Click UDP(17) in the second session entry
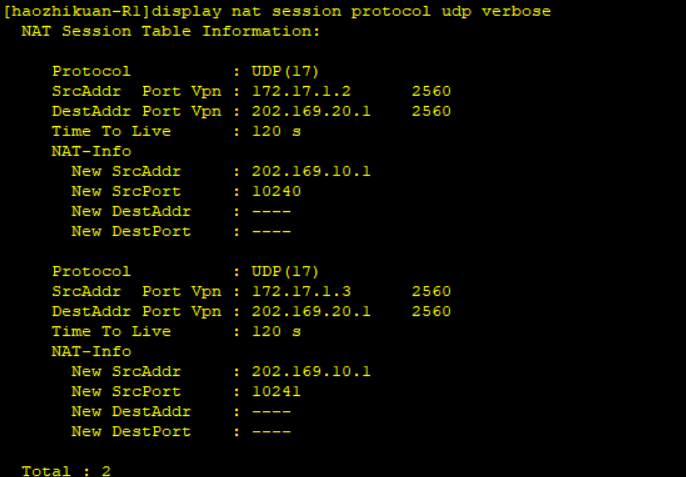 [x=285, y=271]
